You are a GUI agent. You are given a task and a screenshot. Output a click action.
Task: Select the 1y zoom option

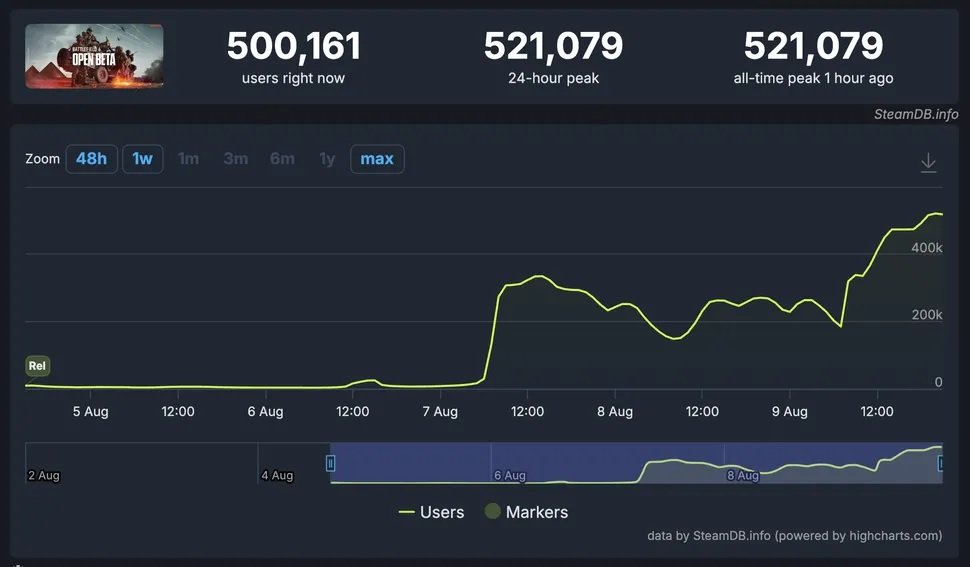pyautogui.click(x=327, y=159)
